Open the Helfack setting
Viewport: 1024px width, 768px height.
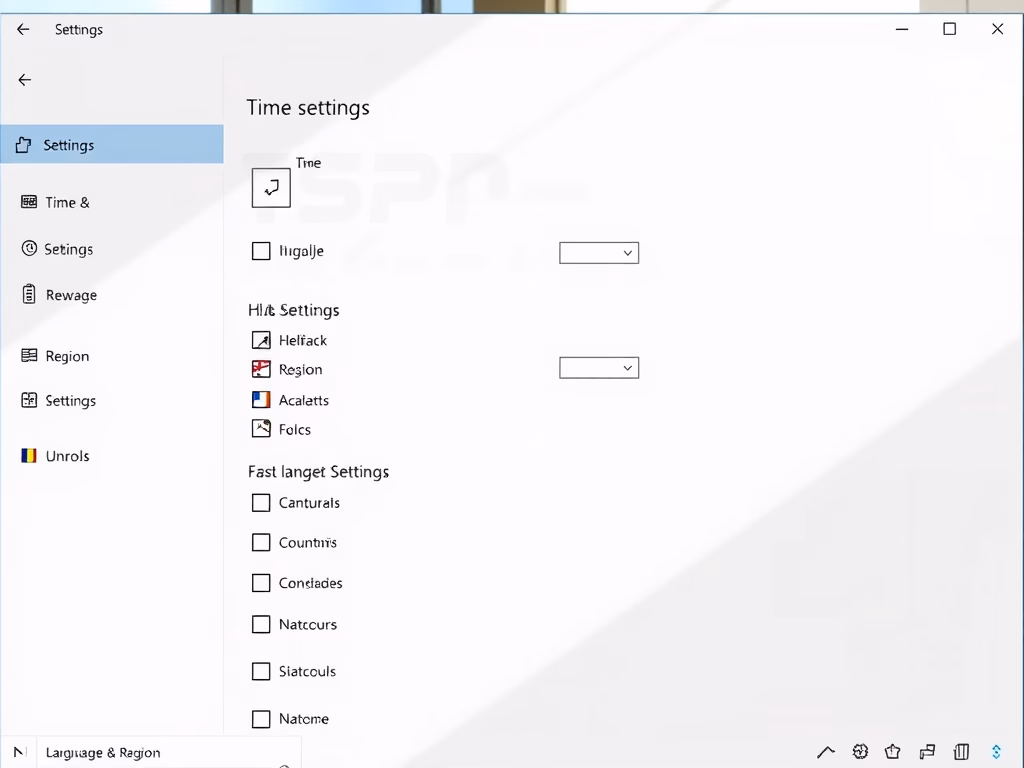pyautogui.click(x=302, y=340)
